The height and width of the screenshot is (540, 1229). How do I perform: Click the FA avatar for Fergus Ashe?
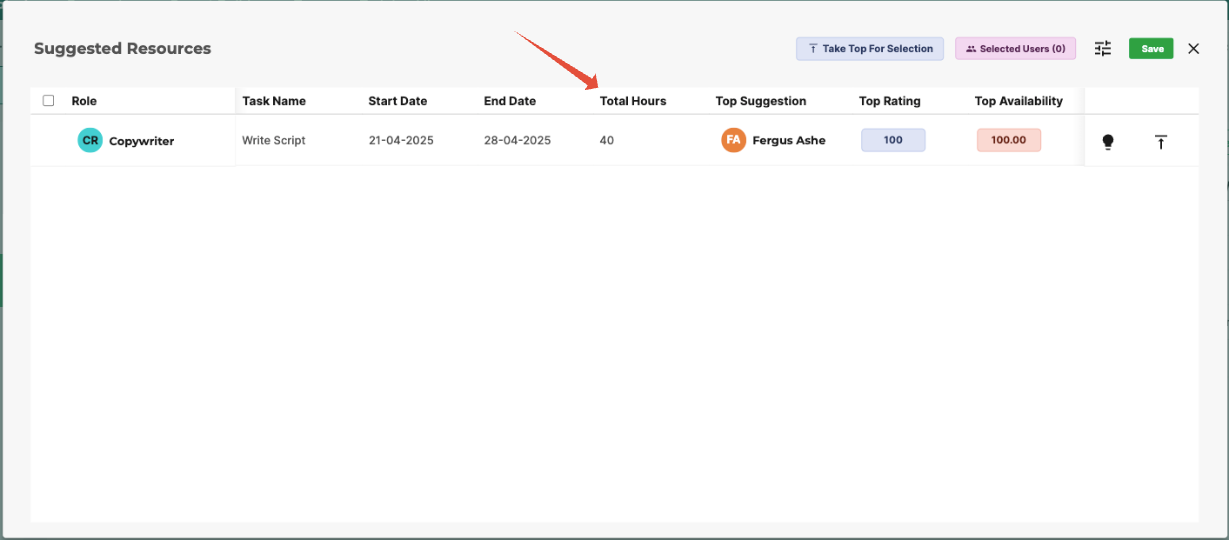[x=733, y=140]
